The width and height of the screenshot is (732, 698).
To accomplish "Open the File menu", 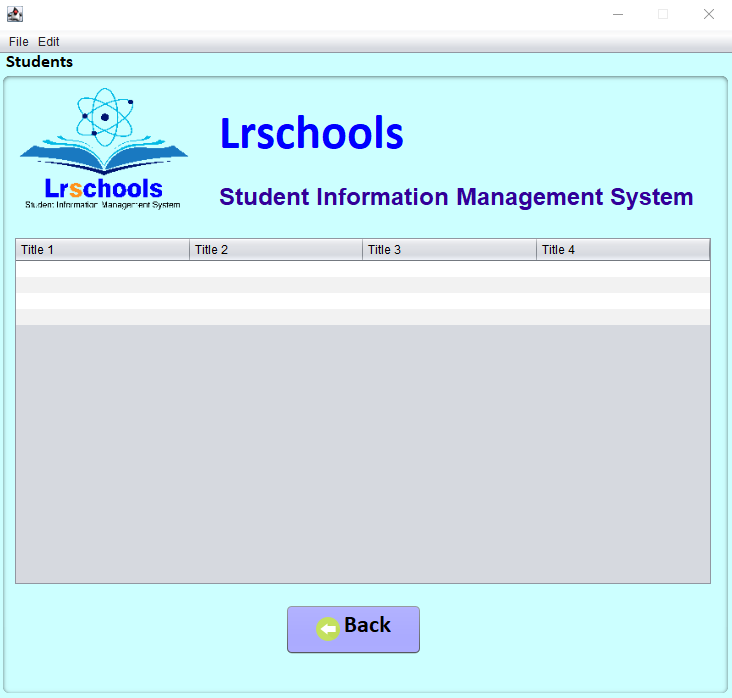I will point(19,42).
